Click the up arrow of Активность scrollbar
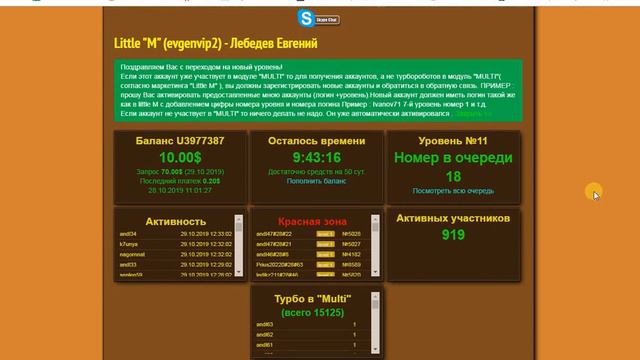This screenshot has width=640, height=360. point(239,219)
